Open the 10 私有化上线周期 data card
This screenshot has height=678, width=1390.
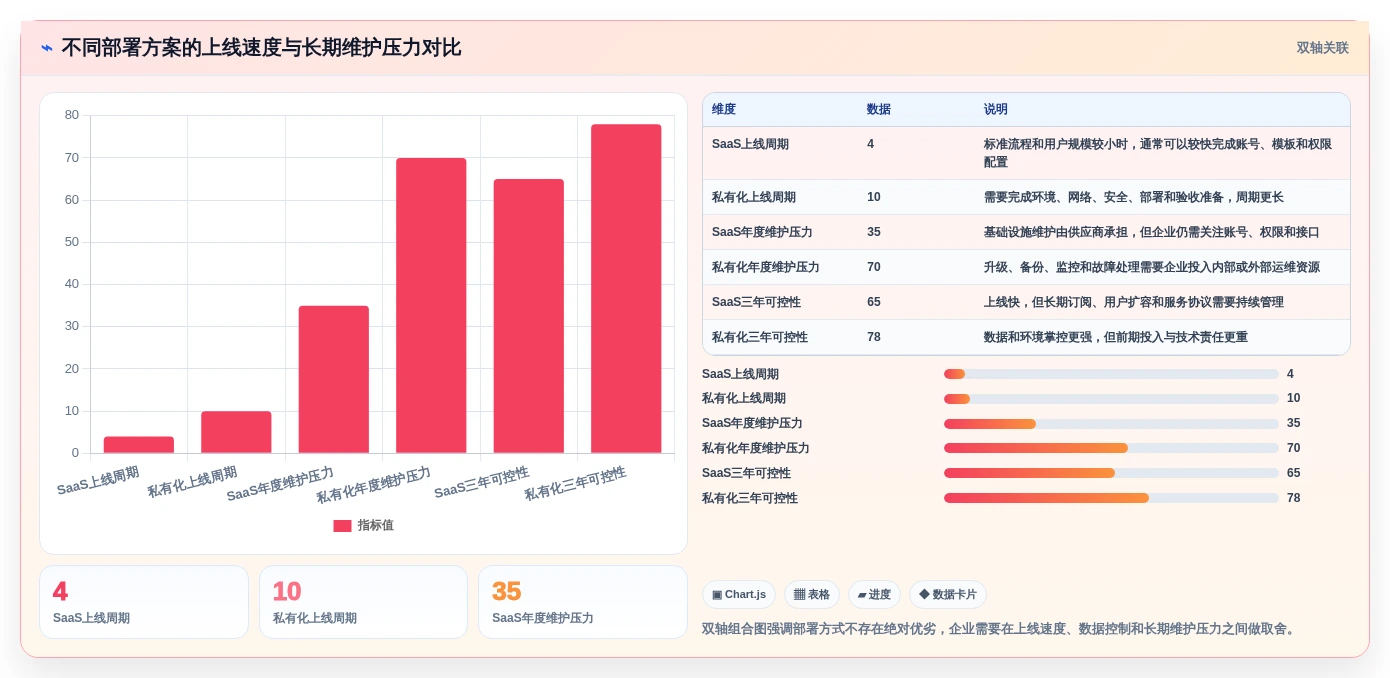[x=363, y=602]
